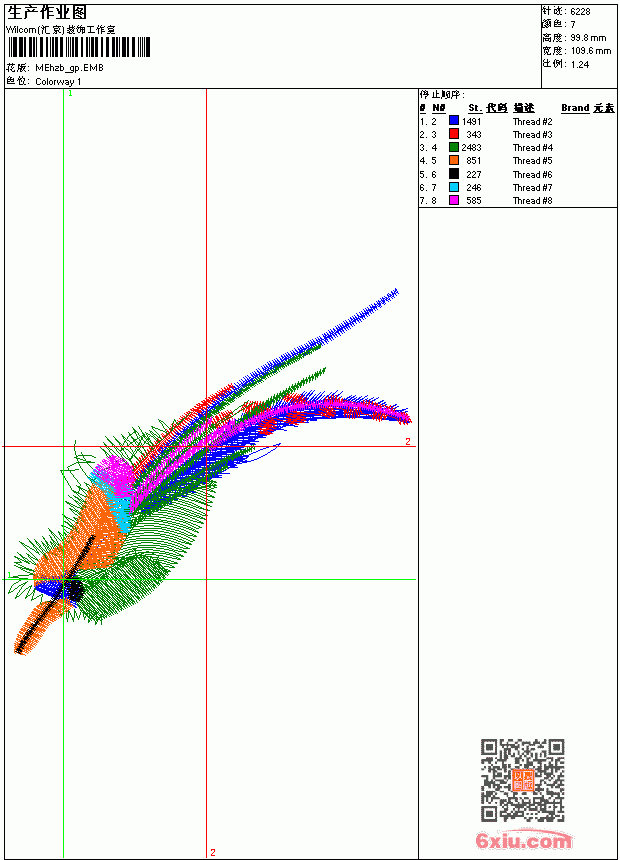Viewport: 620px width, 860px height.
Task: Click the barcode under the studio name
Action: 78,47
